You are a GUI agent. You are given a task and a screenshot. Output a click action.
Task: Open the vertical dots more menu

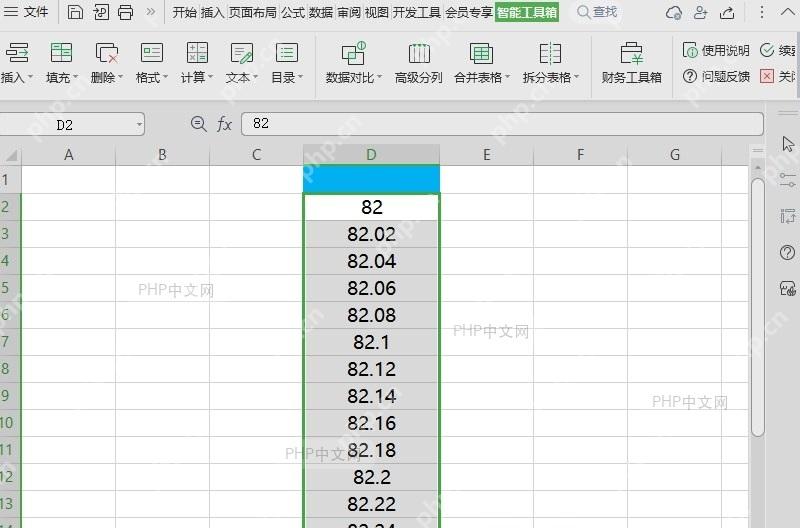point(762,12)
